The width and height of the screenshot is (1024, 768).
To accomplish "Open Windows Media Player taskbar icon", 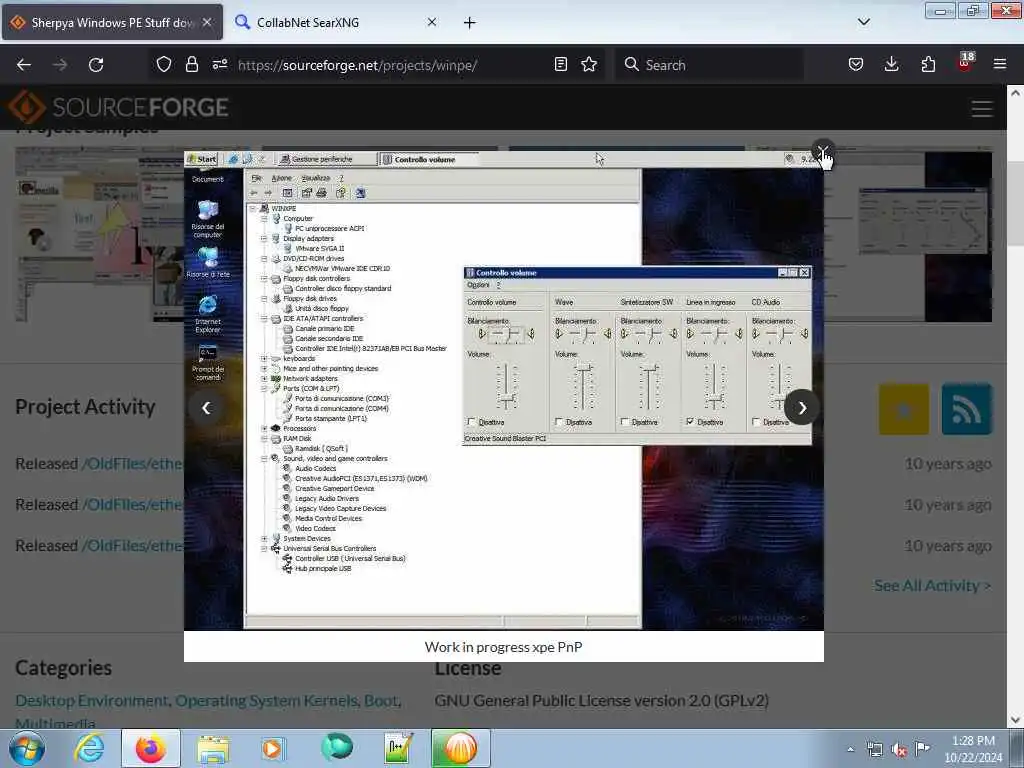I will click(273, 748).
